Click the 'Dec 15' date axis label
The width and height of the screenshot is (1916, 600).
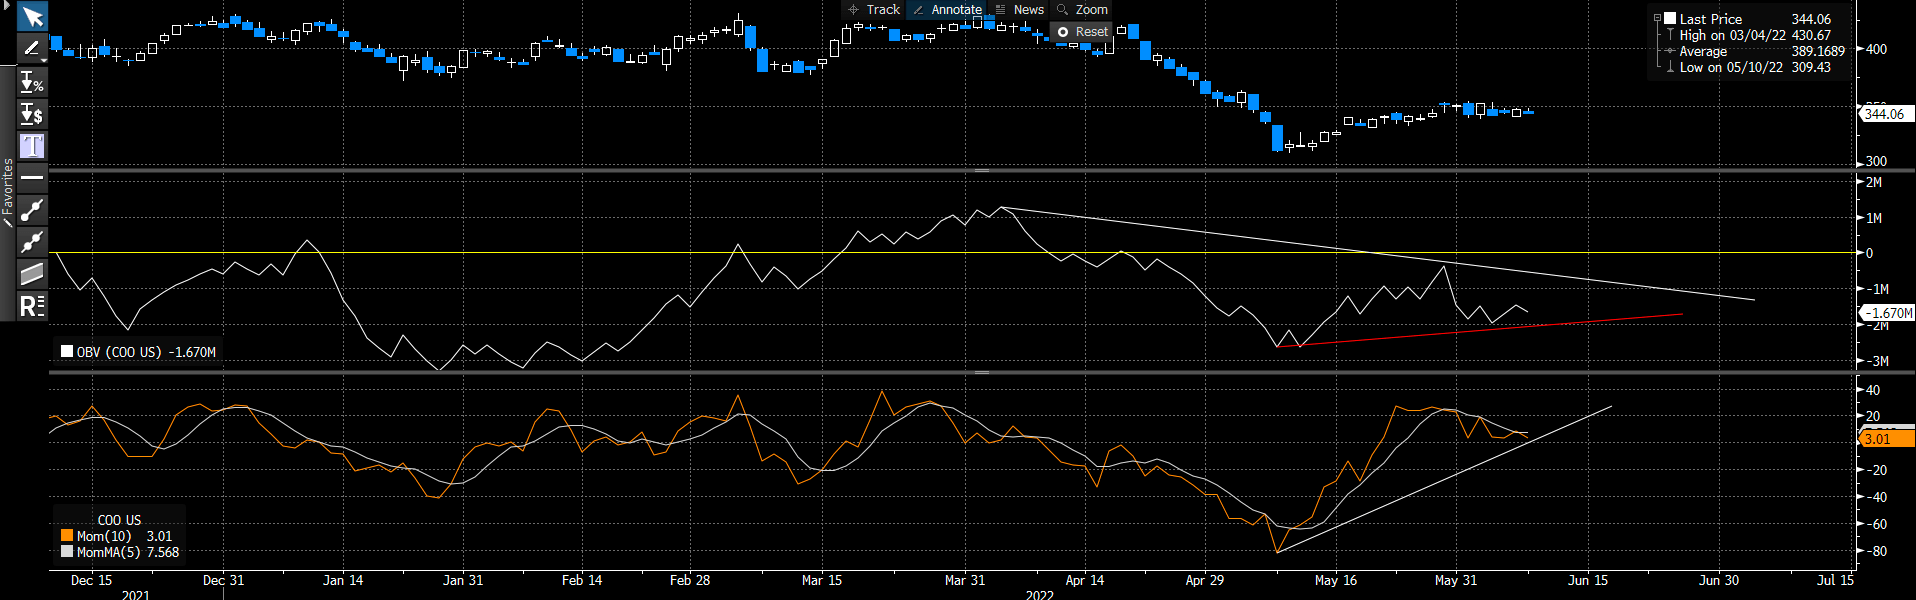click(x=91, y=580)
